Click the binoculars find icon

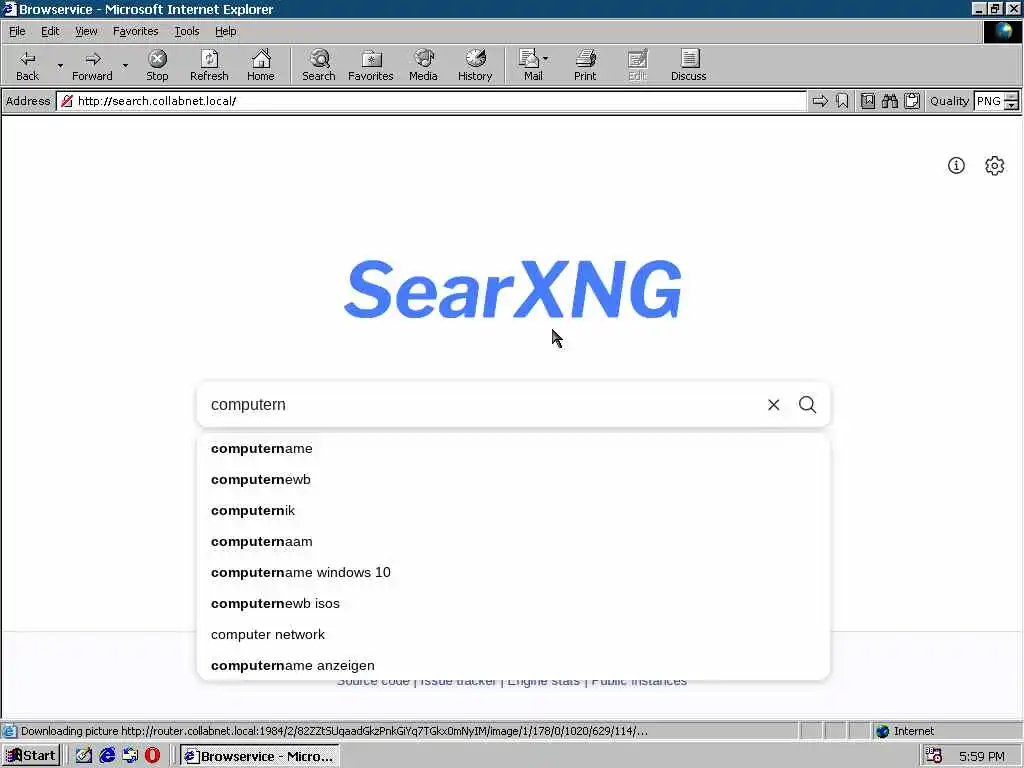[x=889, y=101]
